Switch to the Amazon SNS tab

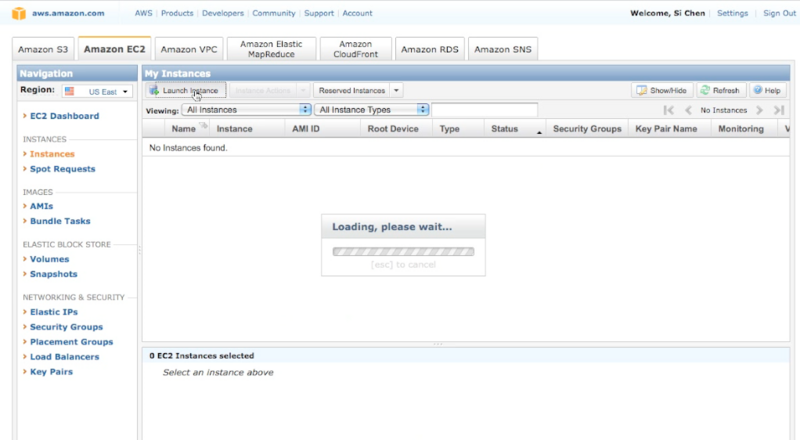pyautogui.click(x=503, y=49)
